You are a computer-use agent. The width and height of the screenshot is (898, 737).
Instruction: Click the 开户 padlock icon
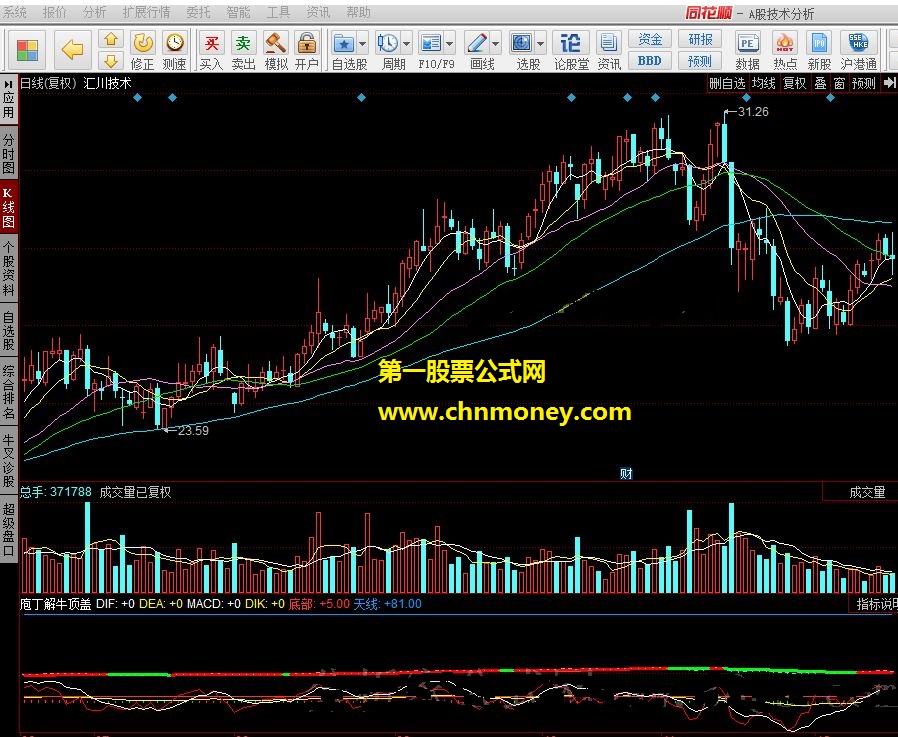coord(307,44)
